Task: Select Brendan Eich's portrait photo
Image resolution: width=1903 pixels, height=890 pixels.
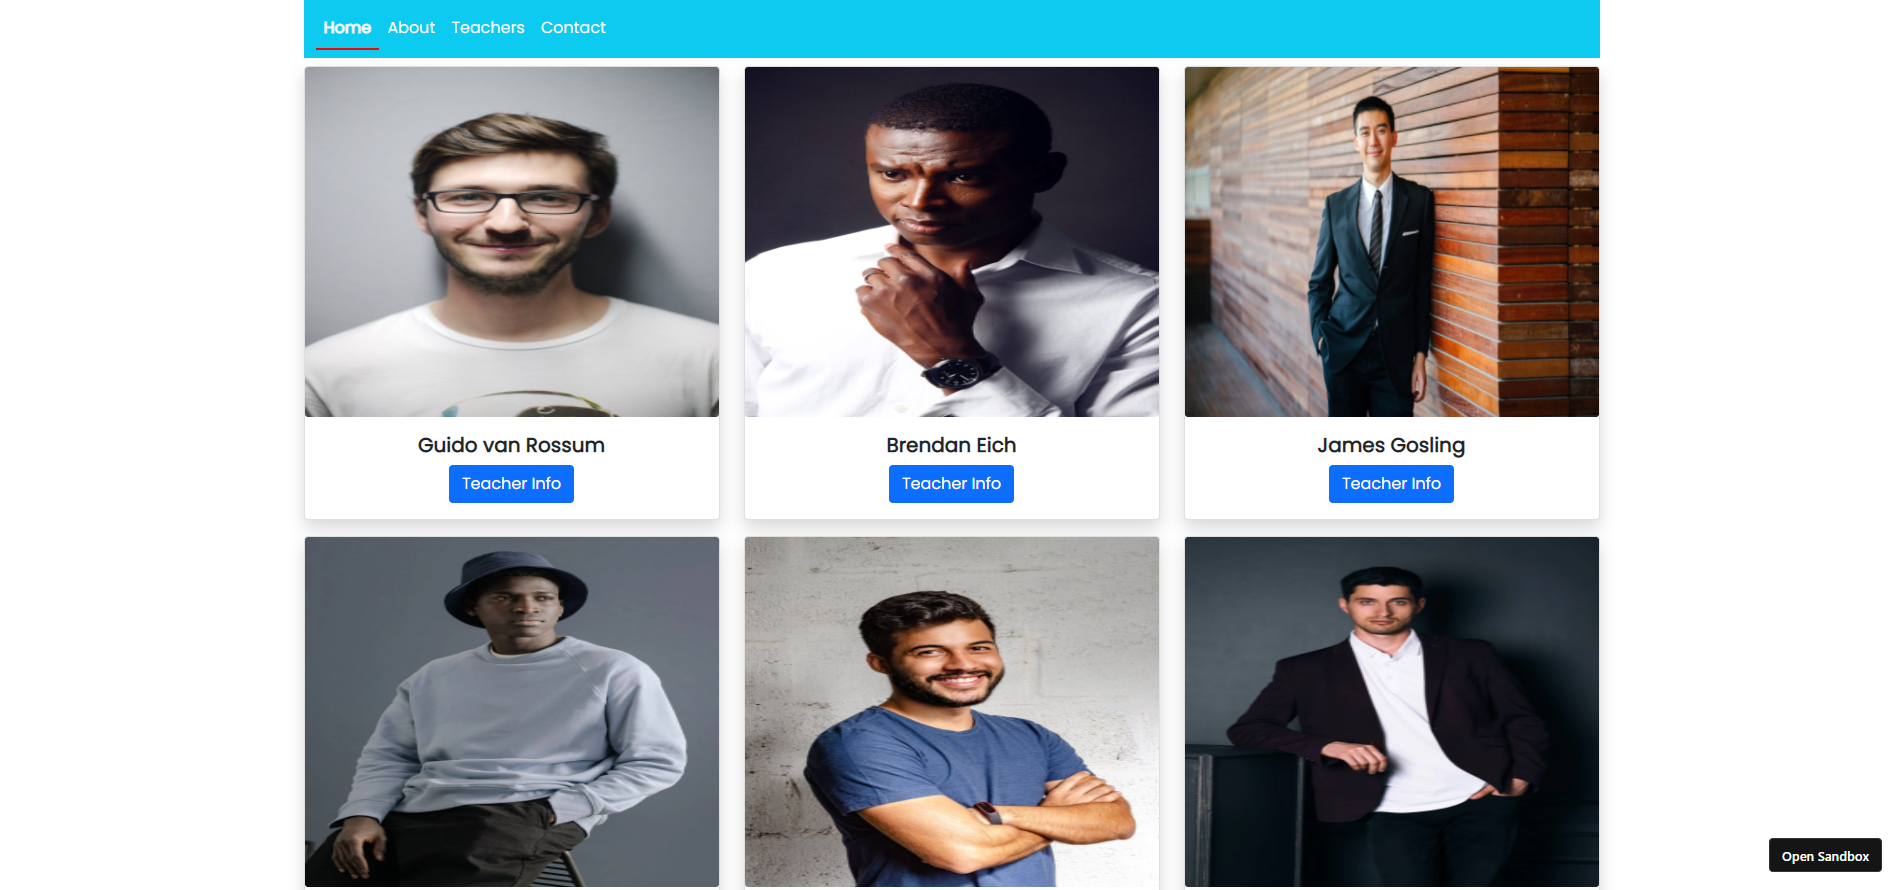Action: [952, 242]
